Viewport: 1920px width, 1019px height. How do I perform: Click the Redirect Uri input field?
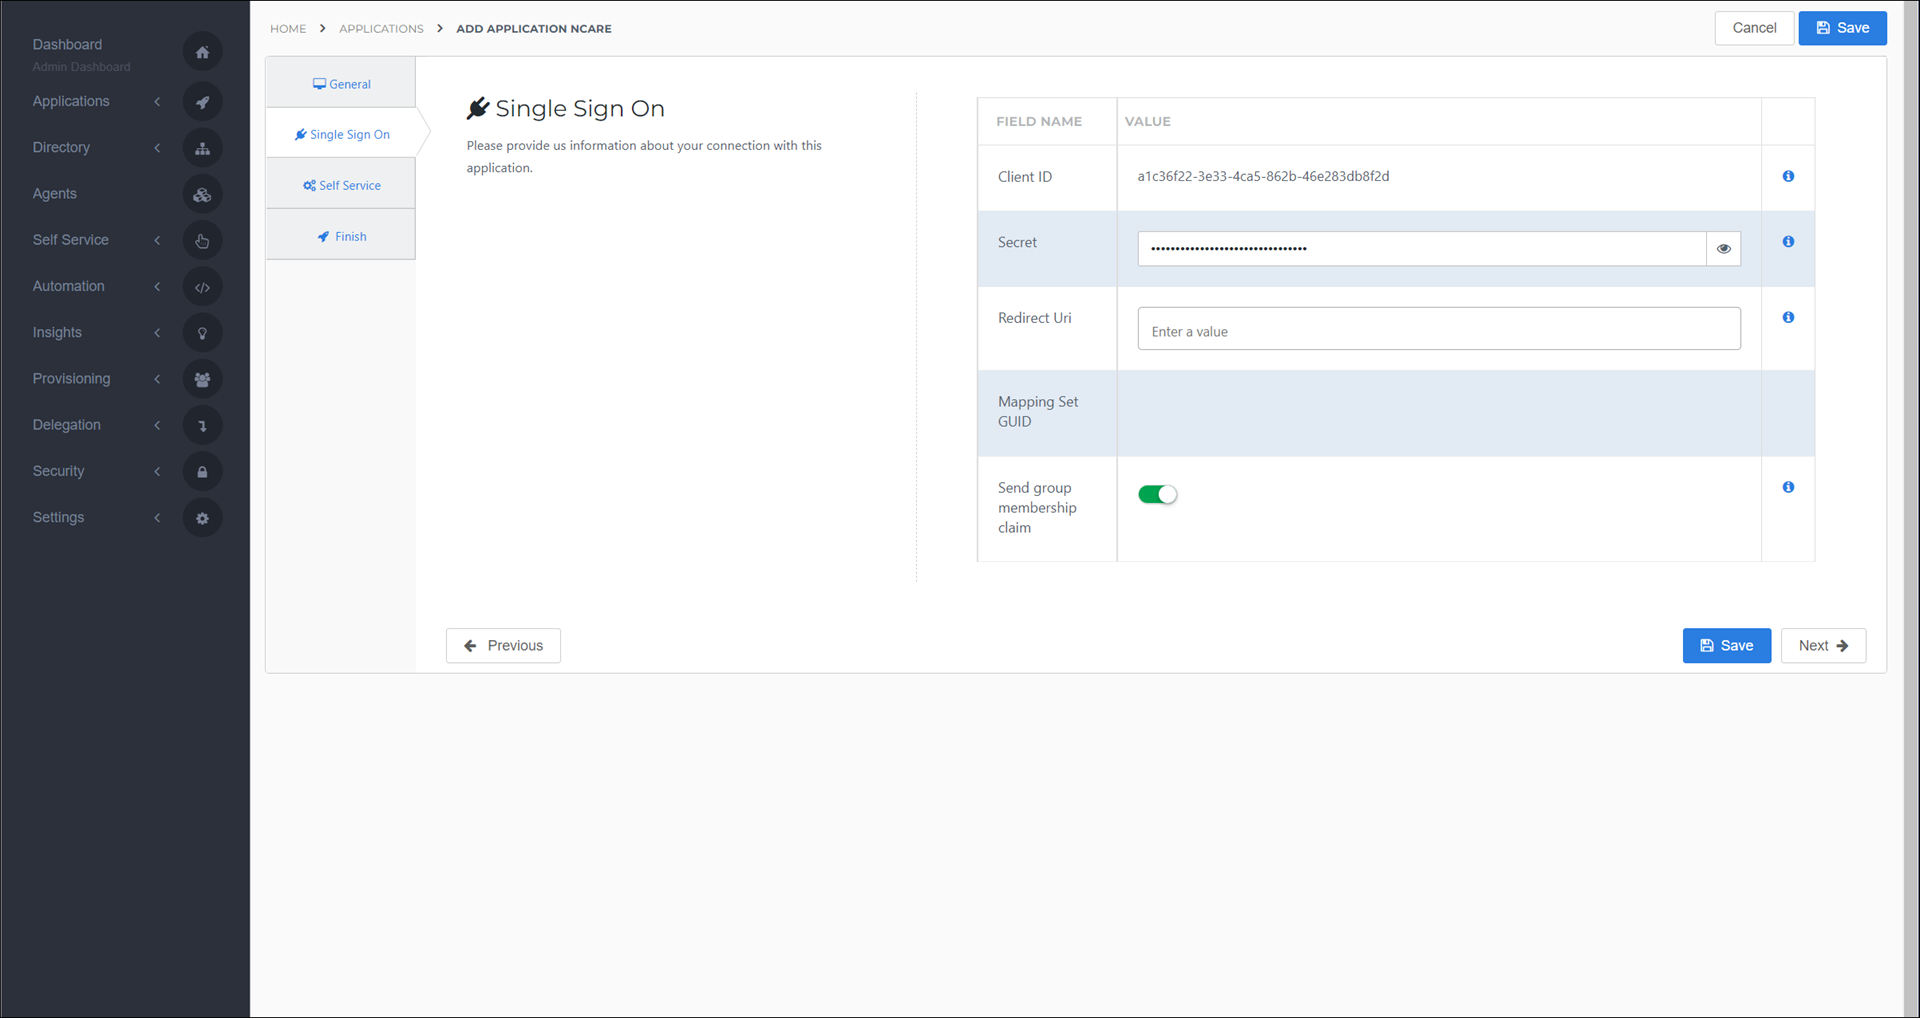pyautogui.click(x=1438, y=329)
